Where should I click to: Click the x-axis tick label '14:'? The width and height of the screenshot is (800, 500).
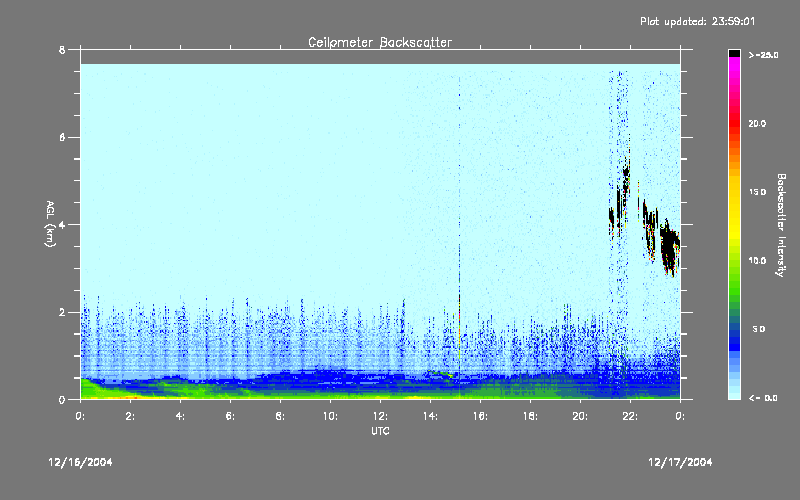(x=430, y=416)
